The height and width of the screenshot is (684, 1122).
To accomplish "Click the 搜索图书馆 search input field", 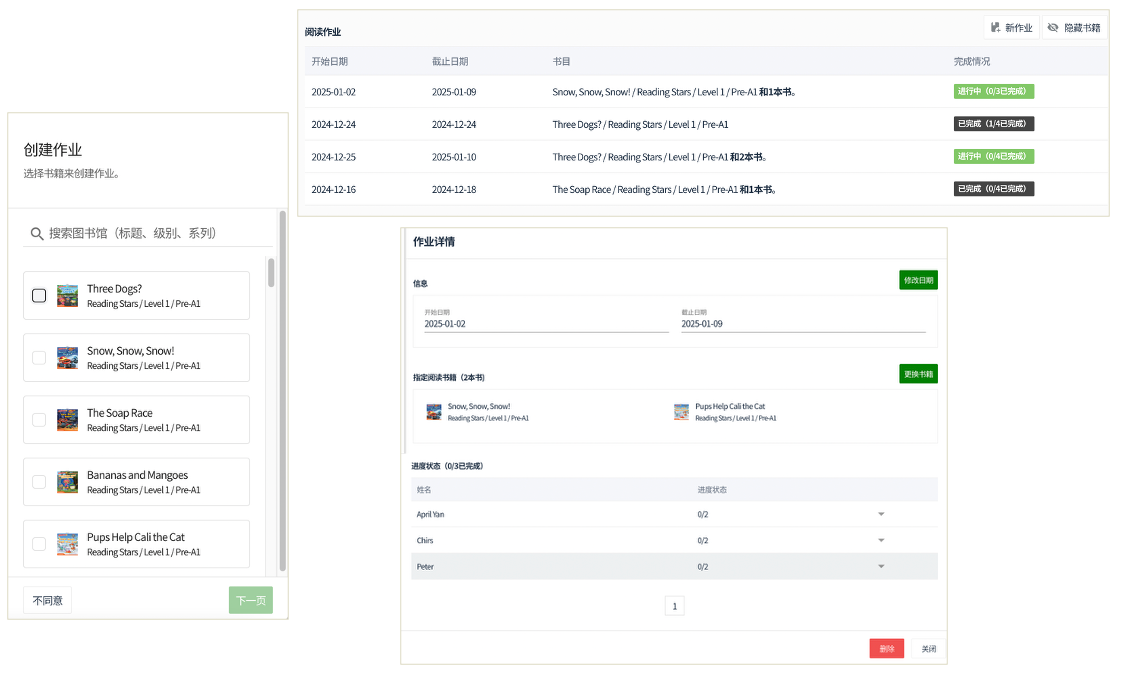I will (158, 233).
